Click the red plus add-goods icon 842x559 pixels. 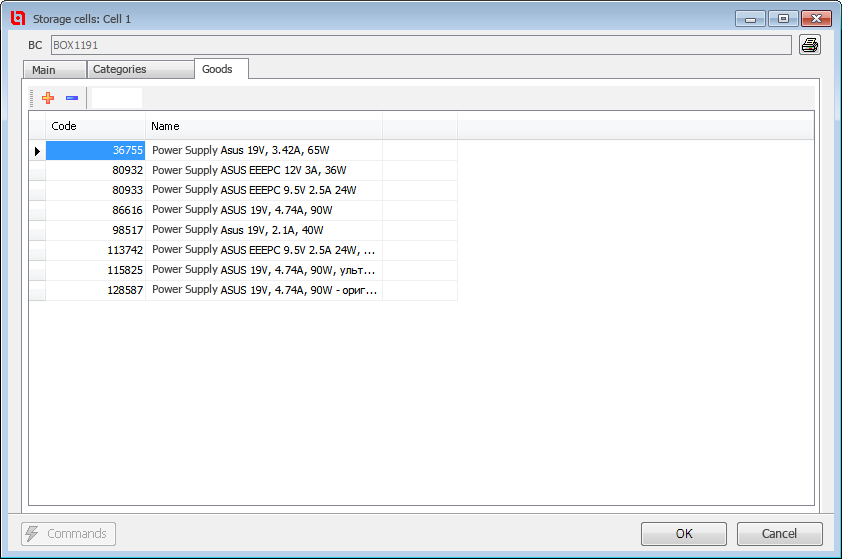tap(48, 98)
